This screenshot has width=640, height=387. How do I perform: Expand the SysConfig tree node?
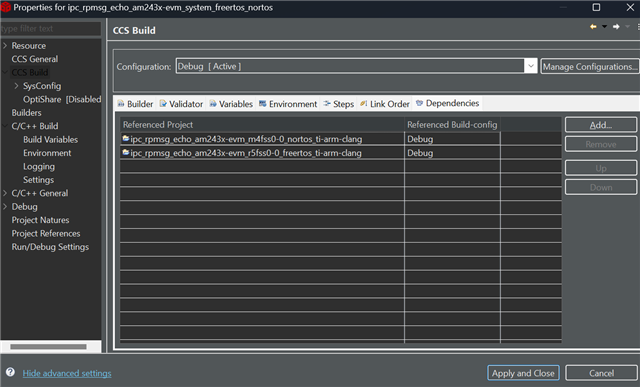(x=16, y=86)
